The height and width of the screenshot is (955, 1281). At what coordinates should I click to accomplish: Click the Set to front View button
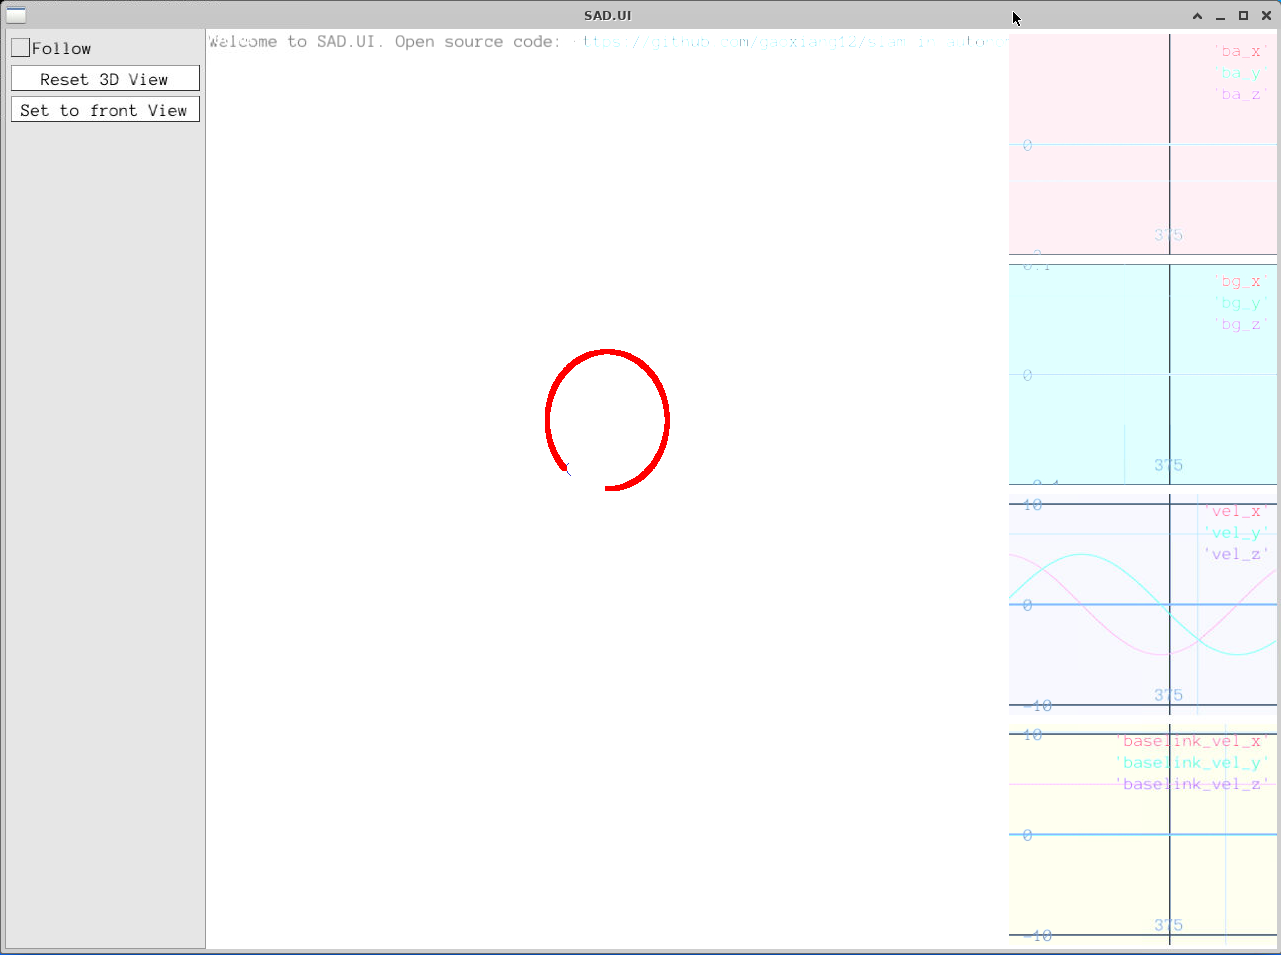(x=105, y=110)
